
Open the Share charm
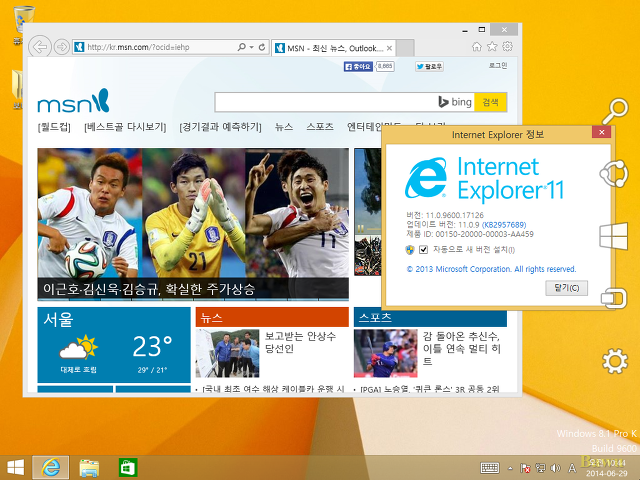point(614,174)
